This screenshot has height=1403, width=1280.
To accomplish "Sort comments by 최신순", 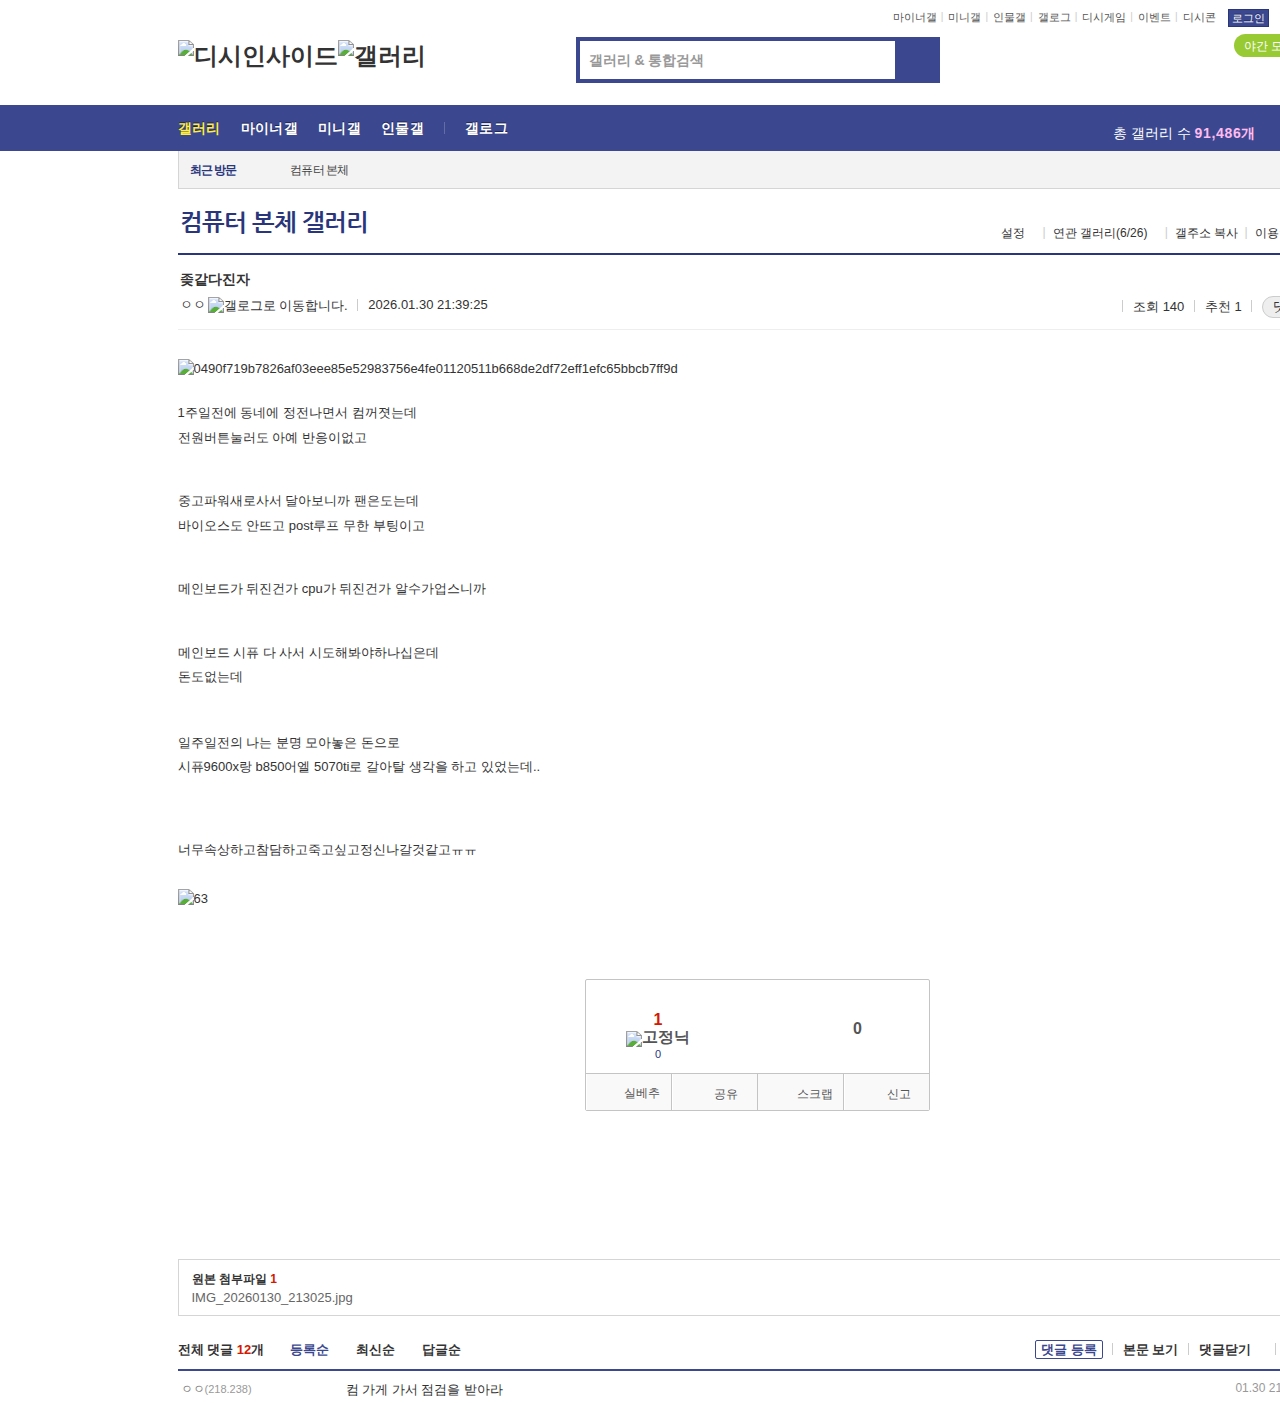I will coord(374,1350).
